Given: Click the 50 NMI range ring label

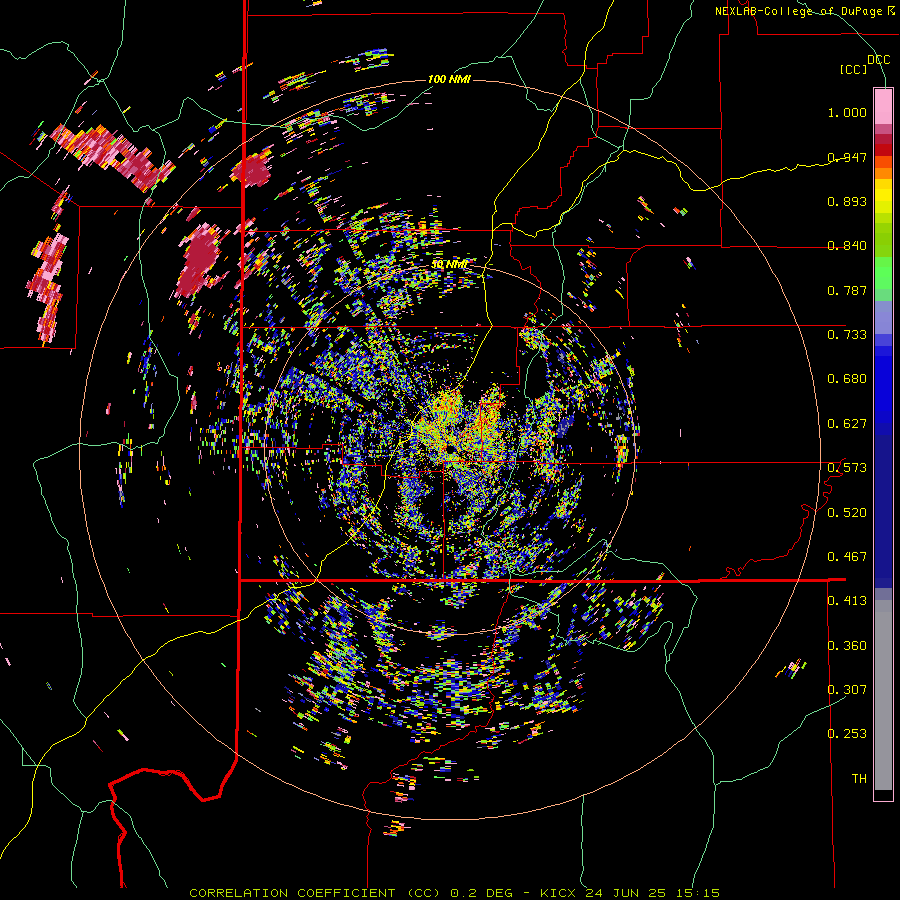Looking at the screenshot, I should coord(449,265).
